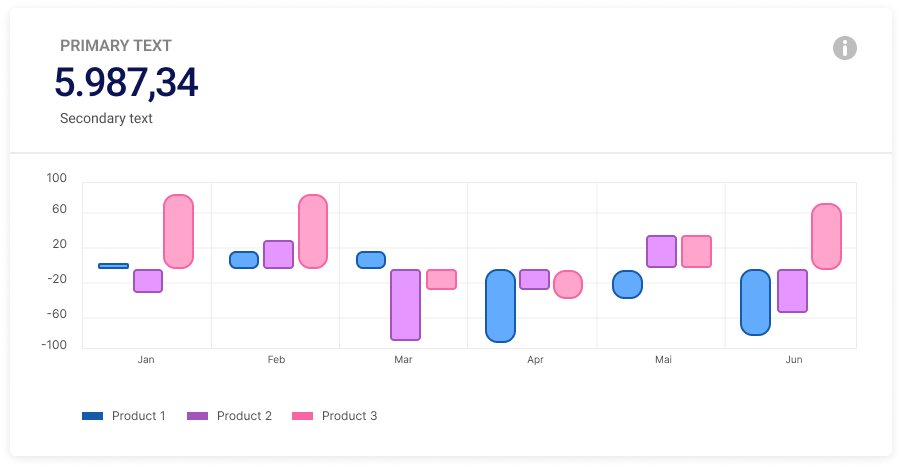902x468 pixels.
Task: Select the long purple Product 2 bar in Mar
Action: click(x=405, y=305)
